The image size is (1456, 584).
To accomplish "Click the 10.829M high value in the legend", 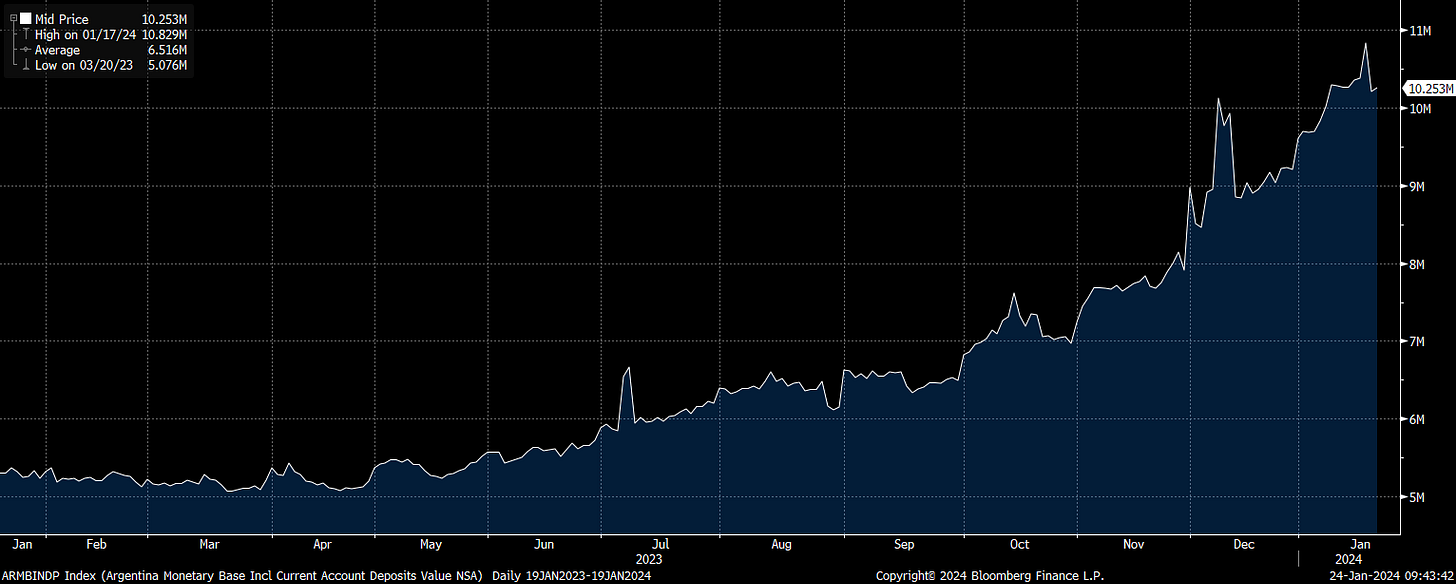I will (x=164, y=35).
